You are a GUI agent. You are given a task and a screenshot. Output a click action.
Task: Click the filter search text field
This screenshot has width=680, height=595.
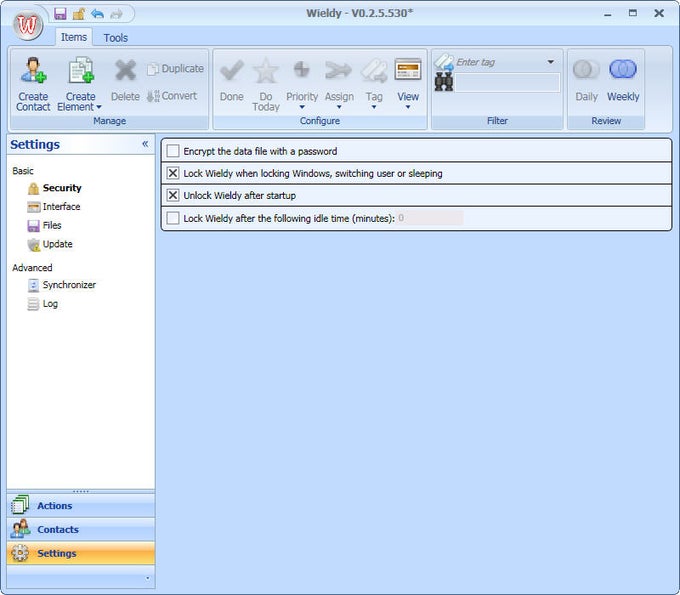coord(507,82)
